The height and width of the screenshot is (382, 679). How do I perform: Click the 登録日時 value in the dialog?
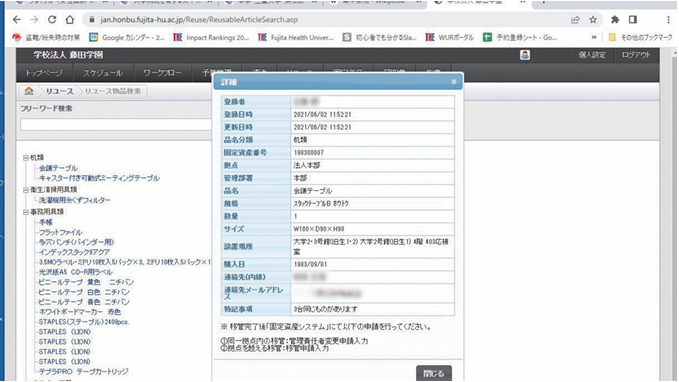323,114
